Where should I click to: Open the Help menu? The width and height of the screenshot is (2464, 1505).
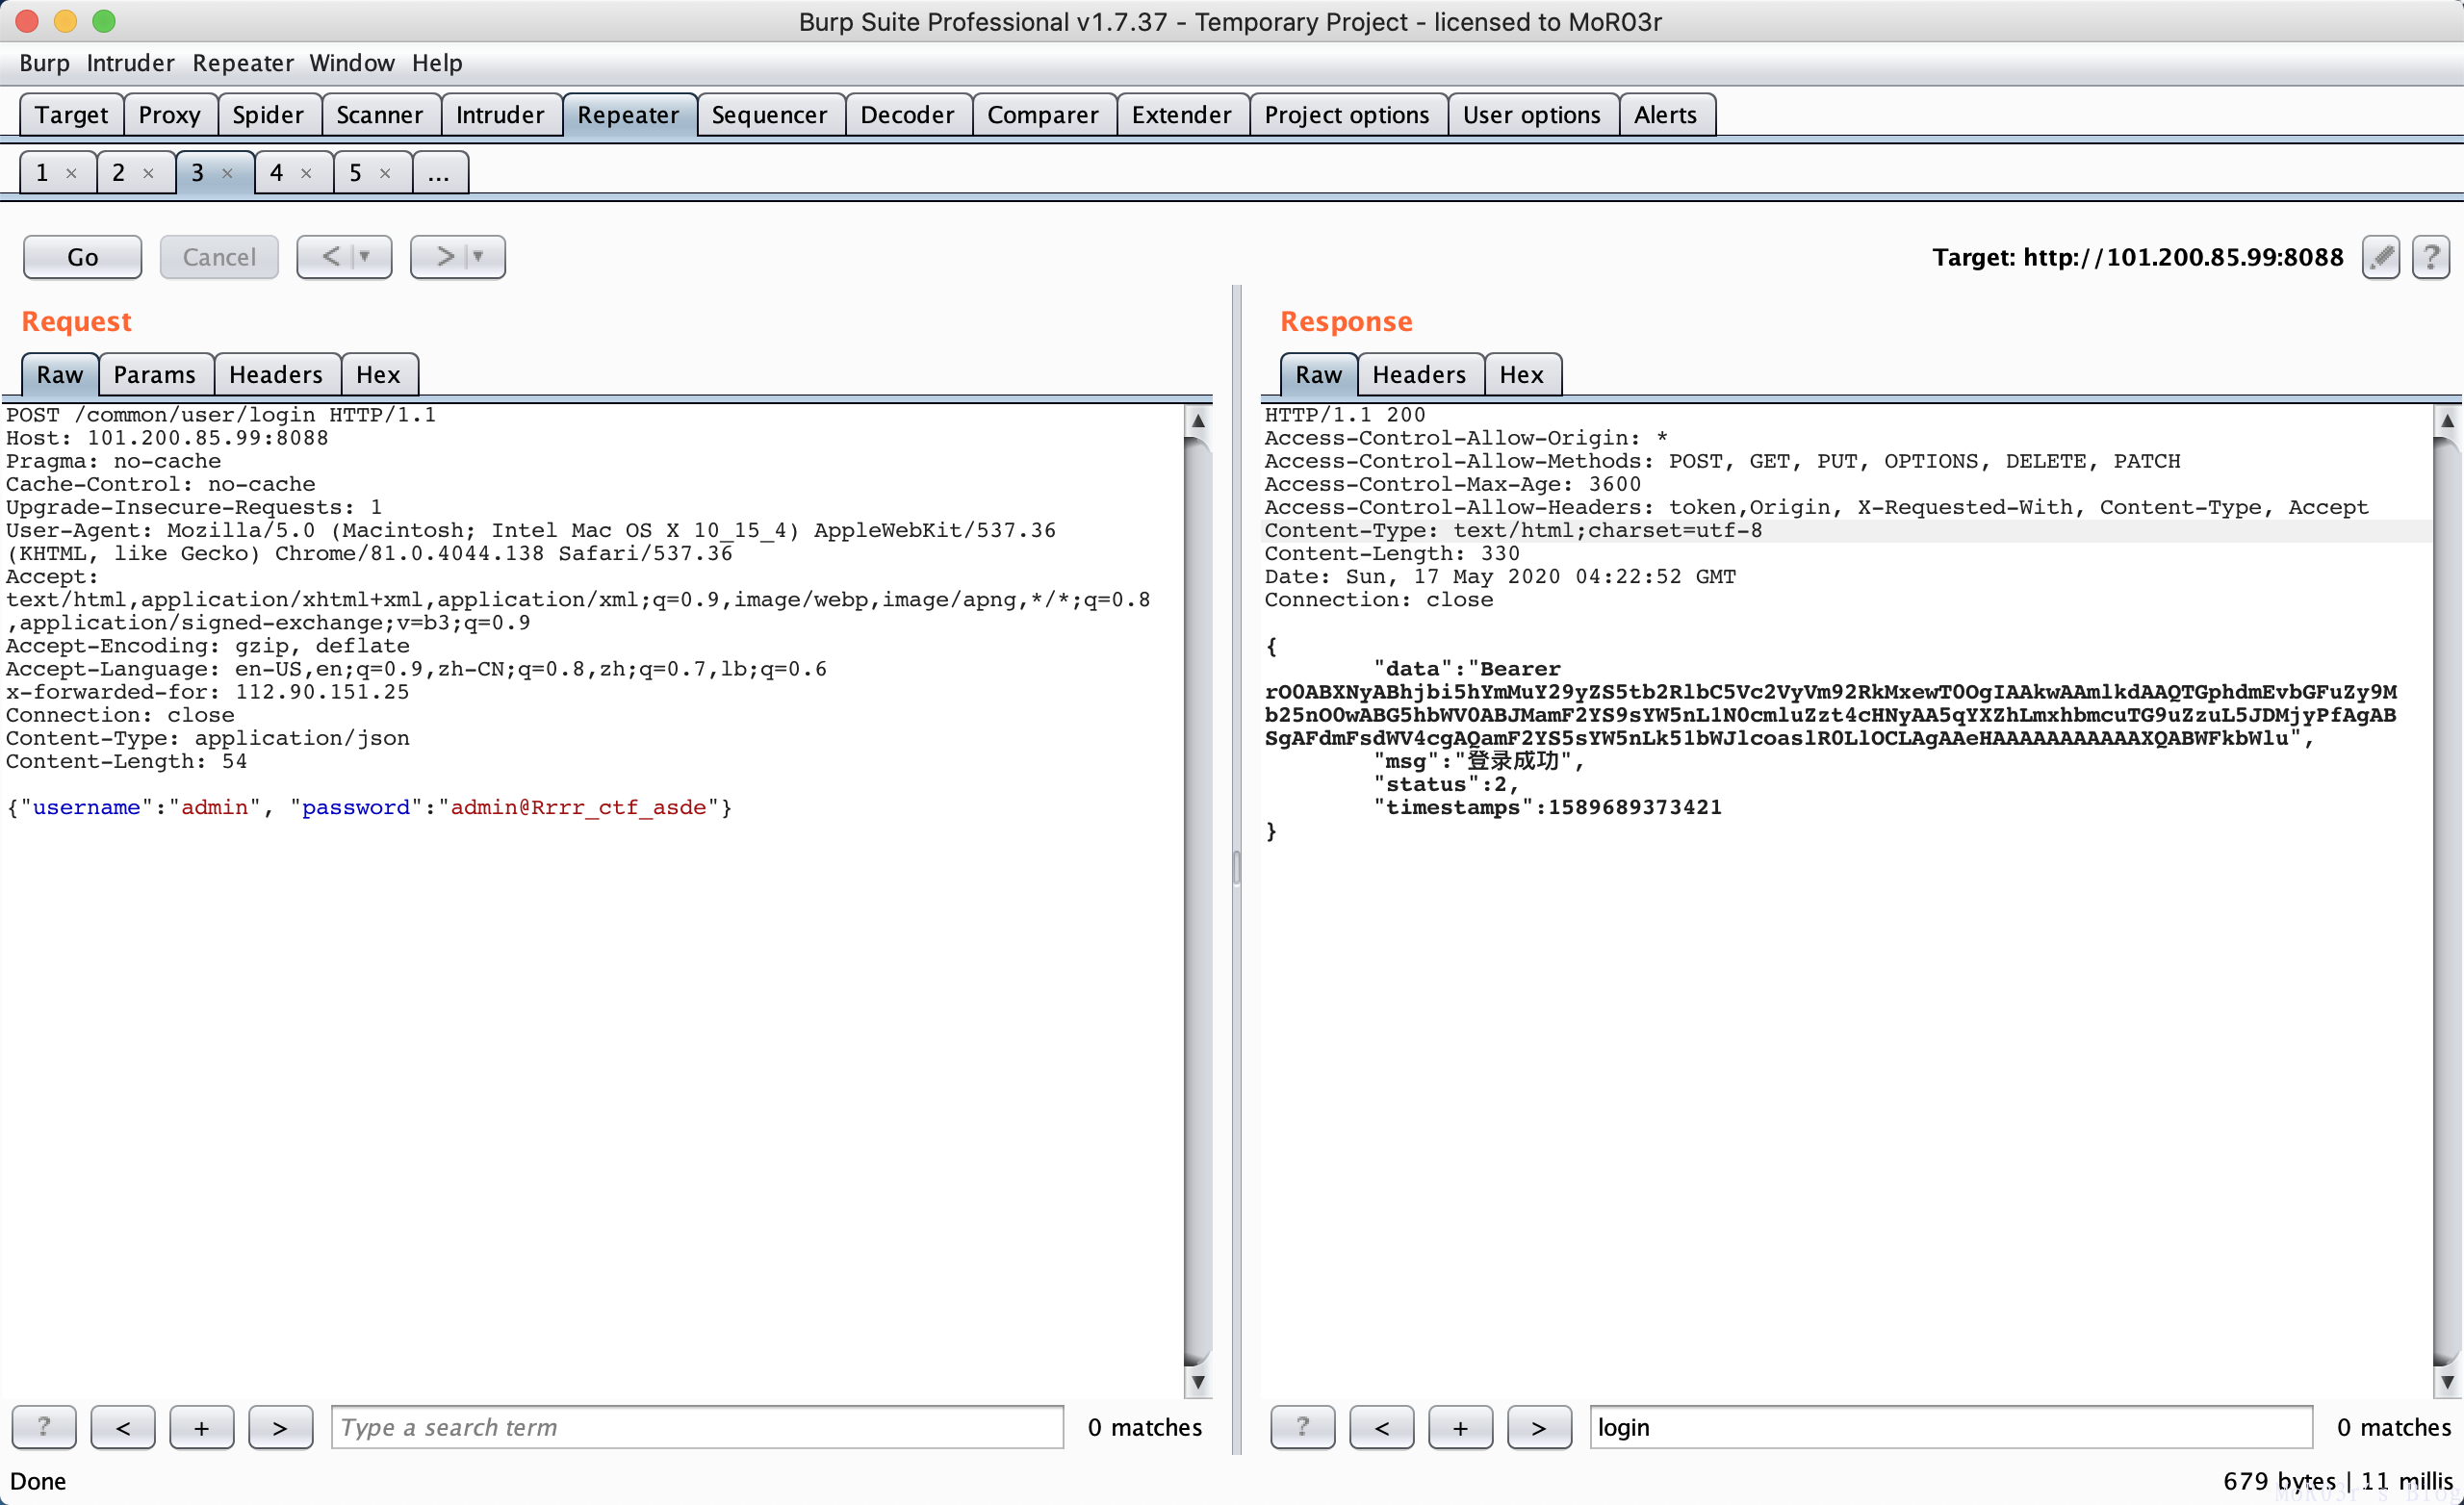[437, 63]
